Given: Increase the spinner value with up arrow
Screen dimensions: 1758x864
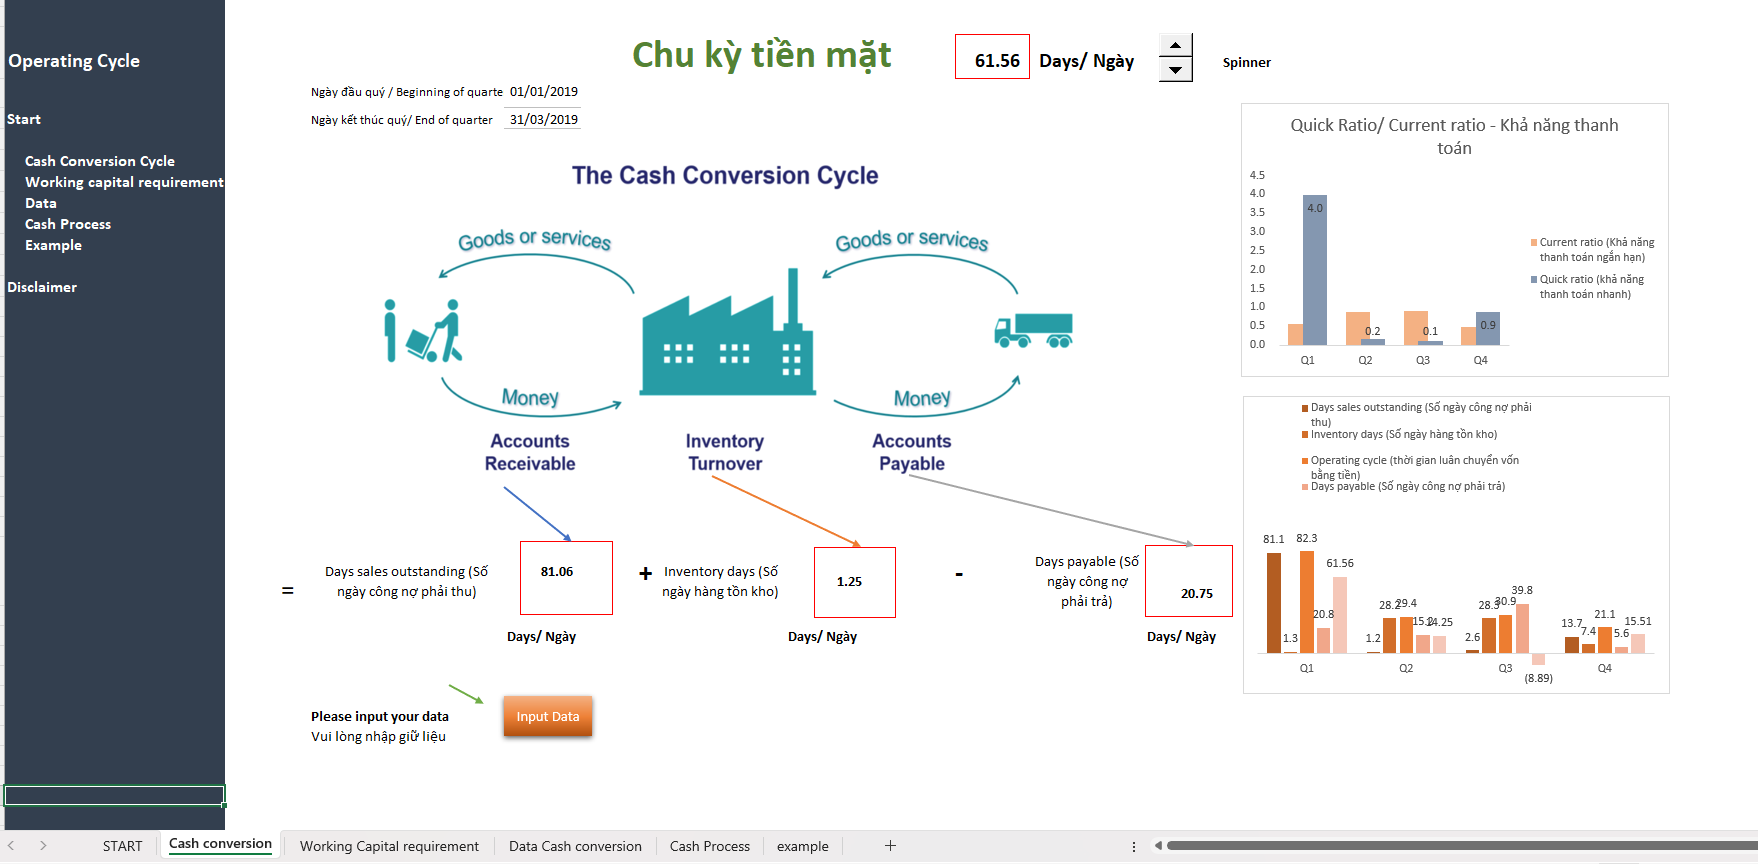Looking at the screenshot, I should (1175, 46).
